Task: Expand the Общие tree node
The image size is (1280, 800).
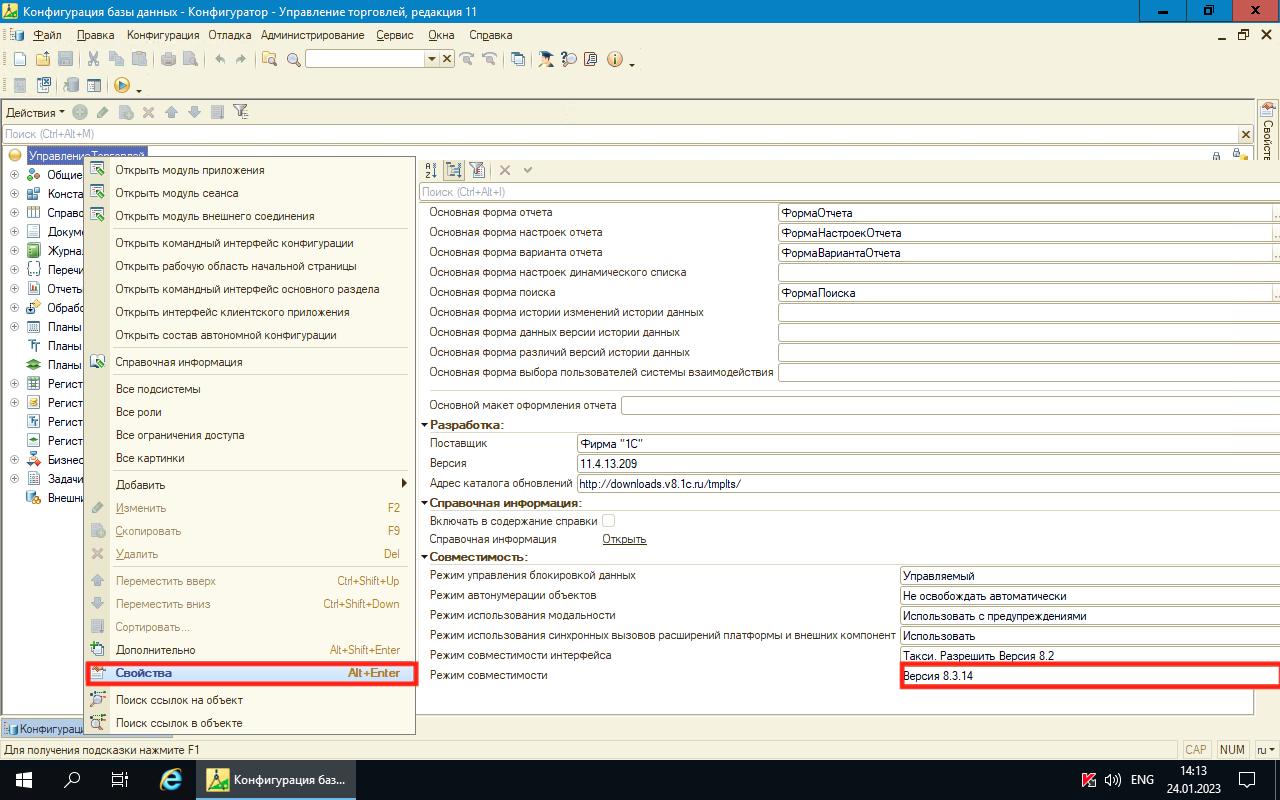Action: coord(15,175)
